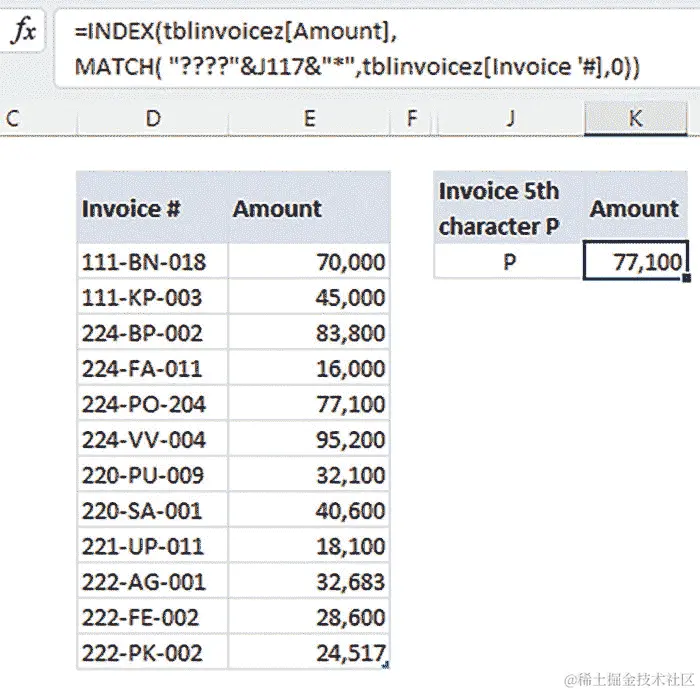
Task: Click amount cell 45,000
Action: tap(309, 297)
